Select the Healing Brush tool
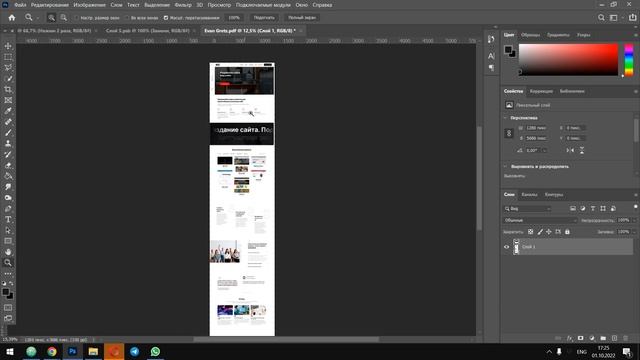This screenshot has height=360, width=640. (x=8, y=122)
